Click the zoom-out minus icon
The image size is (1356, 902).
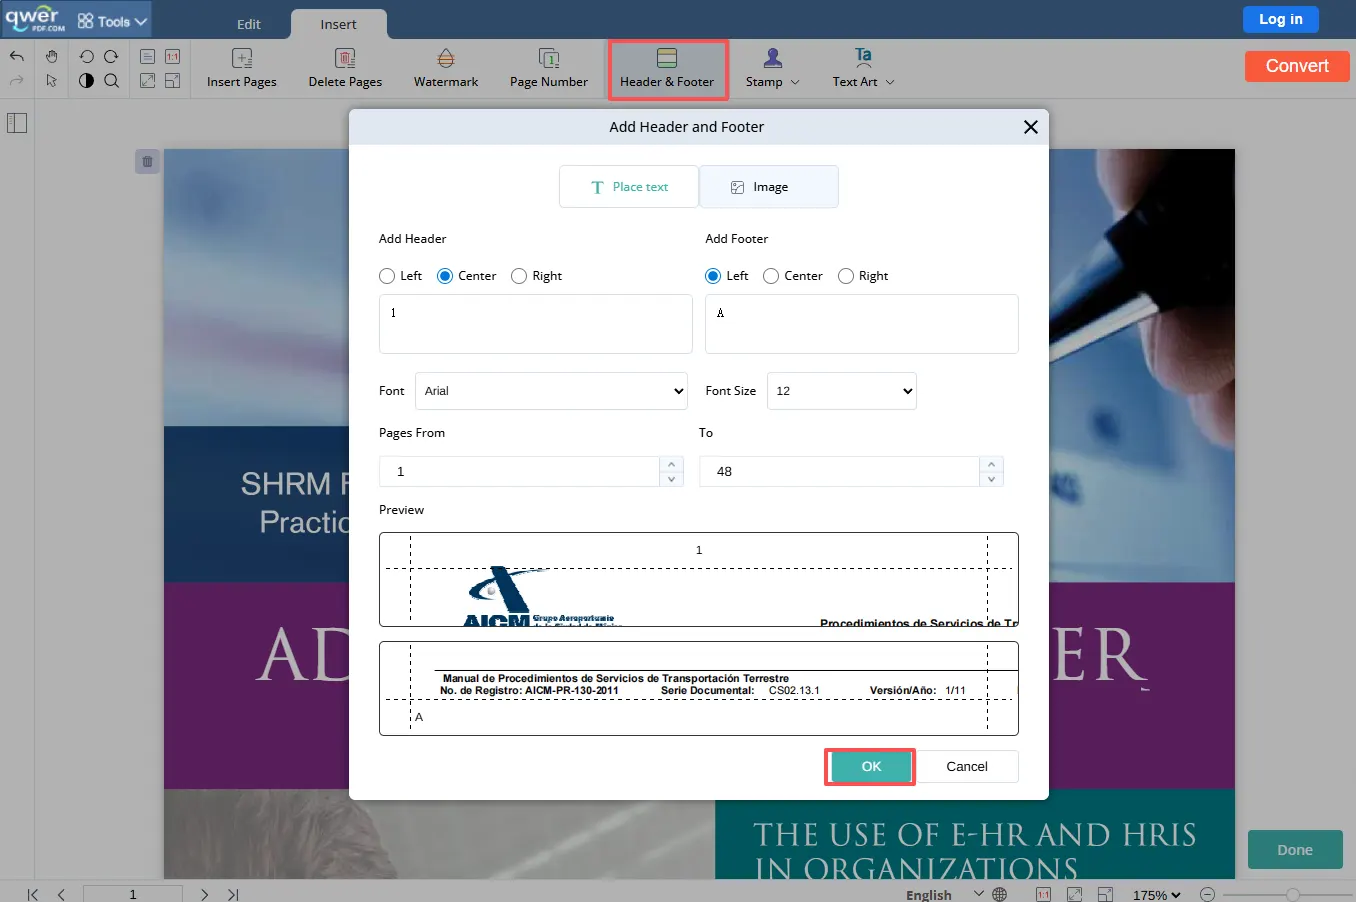pyautogui.click(x=1207, y=894)
